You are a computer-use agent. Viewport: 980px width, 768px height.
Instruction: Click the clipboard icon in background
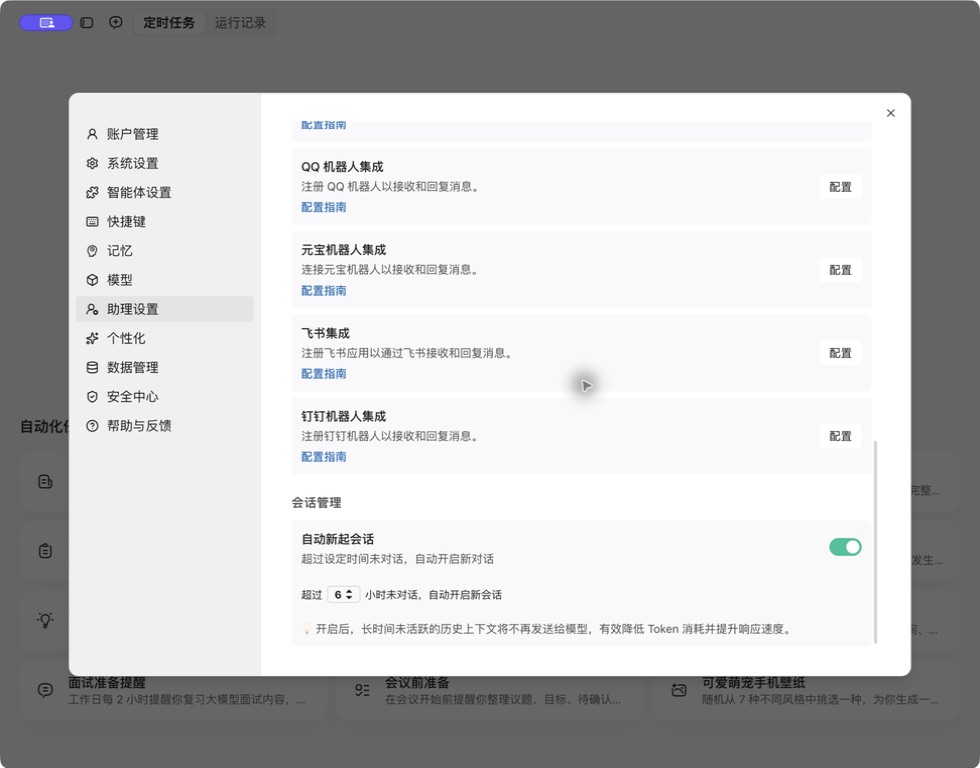pos(46,551)
